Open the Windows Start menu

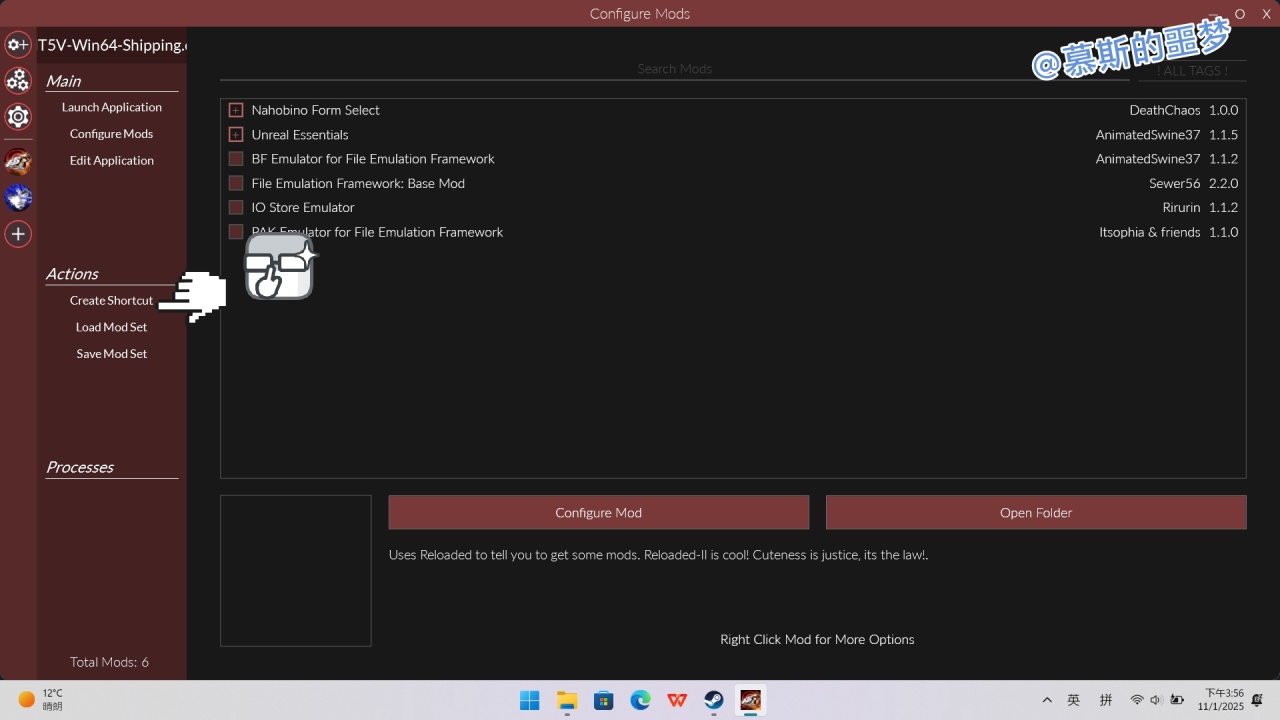click(530, 700)
